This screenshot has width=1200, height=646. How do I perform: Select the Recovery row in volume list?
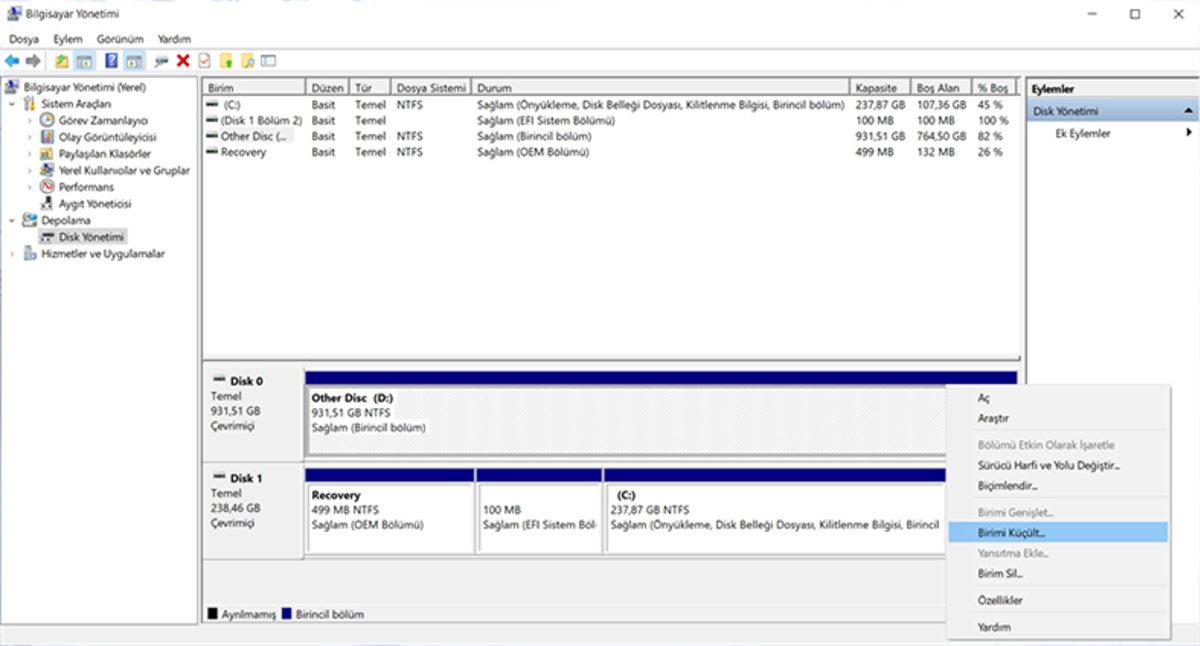click(243, 152)
